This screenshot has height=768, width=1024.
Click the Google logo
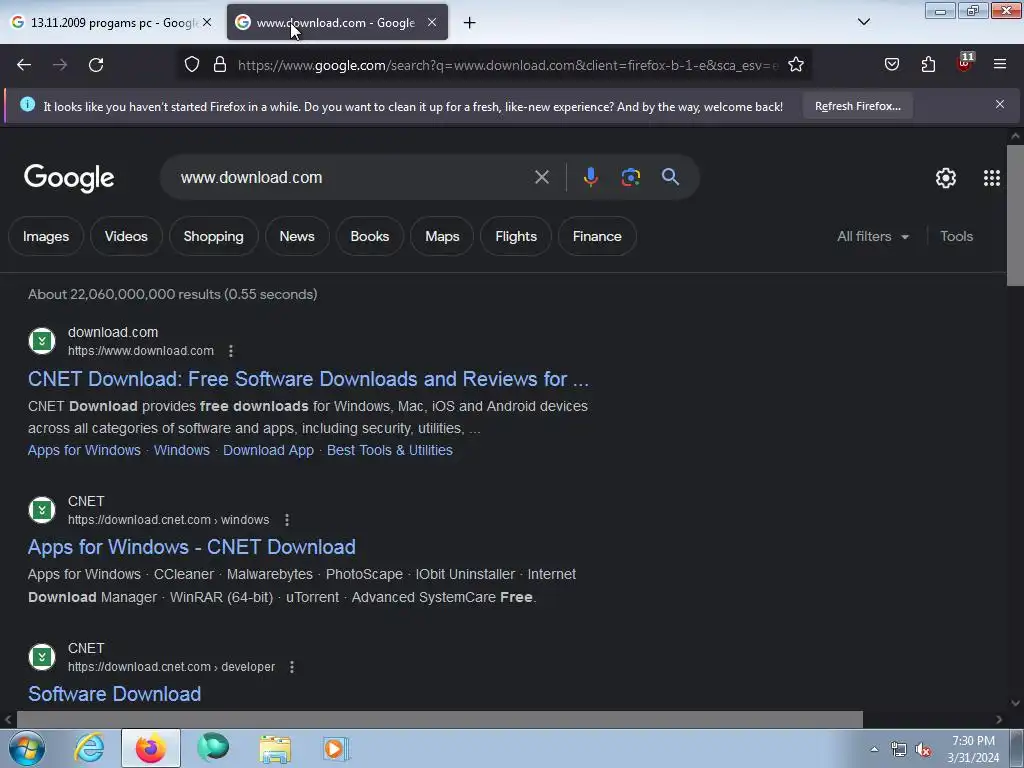coord(69,178)
